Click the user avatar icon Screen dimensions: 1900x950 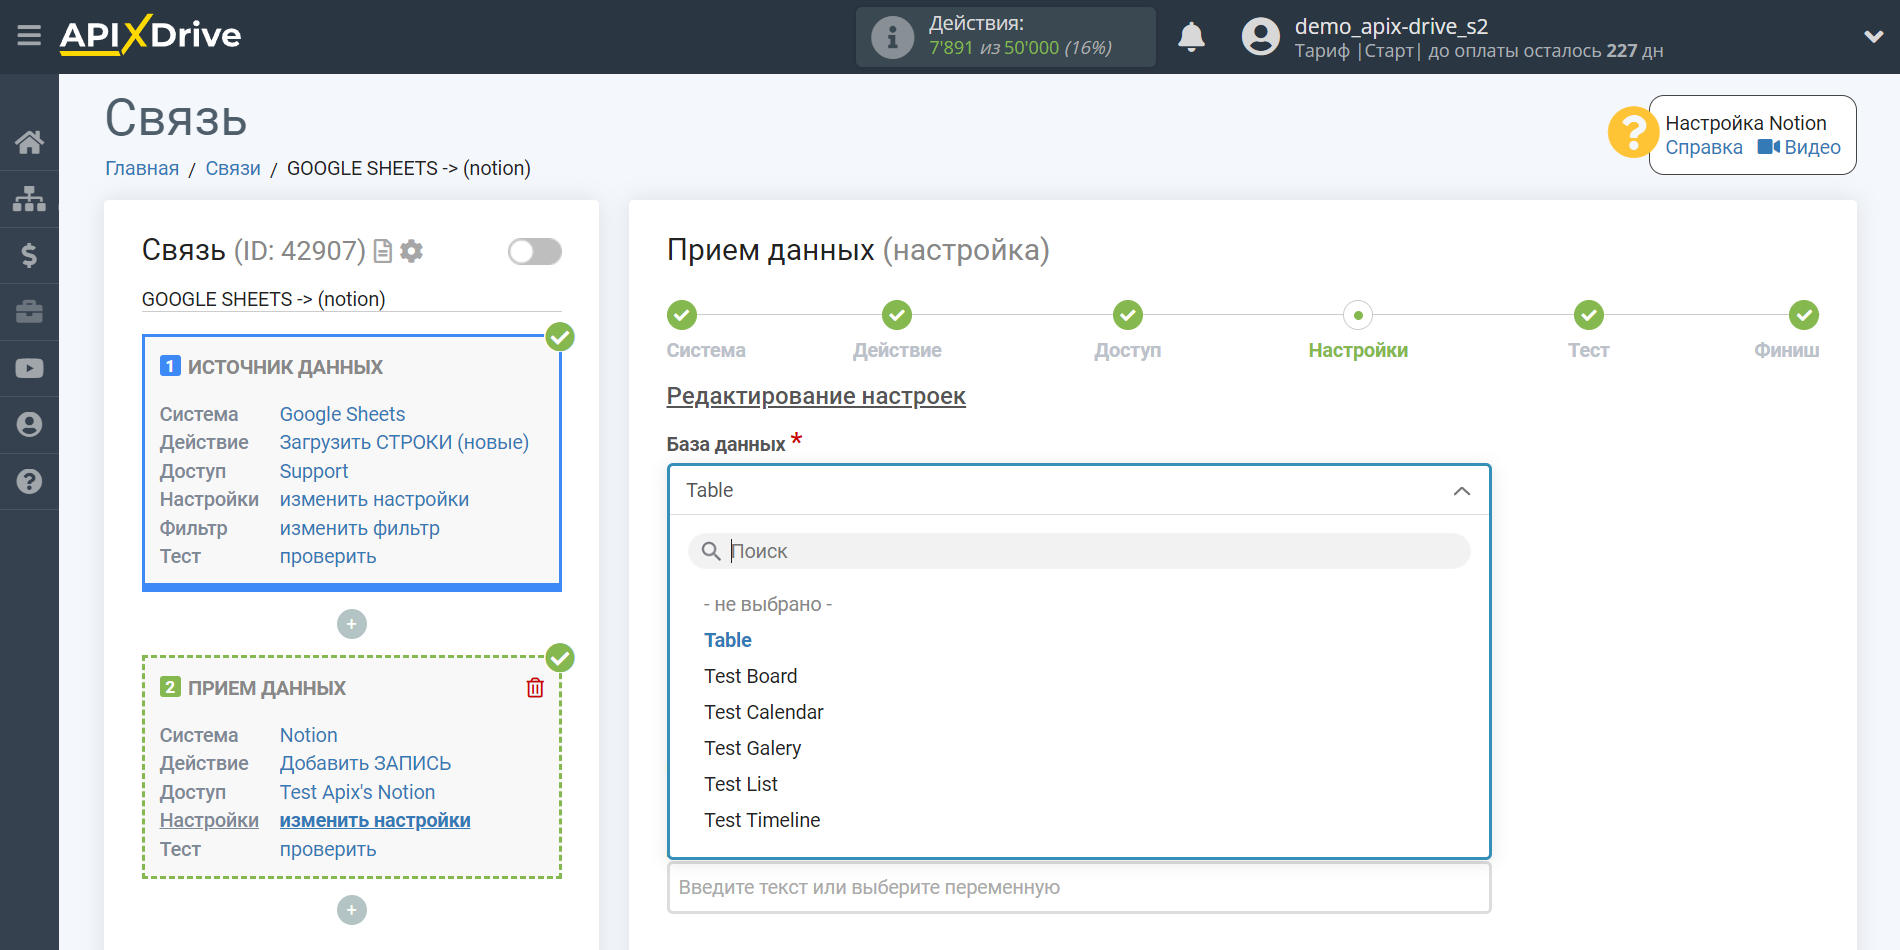[x=1260, y=37]
